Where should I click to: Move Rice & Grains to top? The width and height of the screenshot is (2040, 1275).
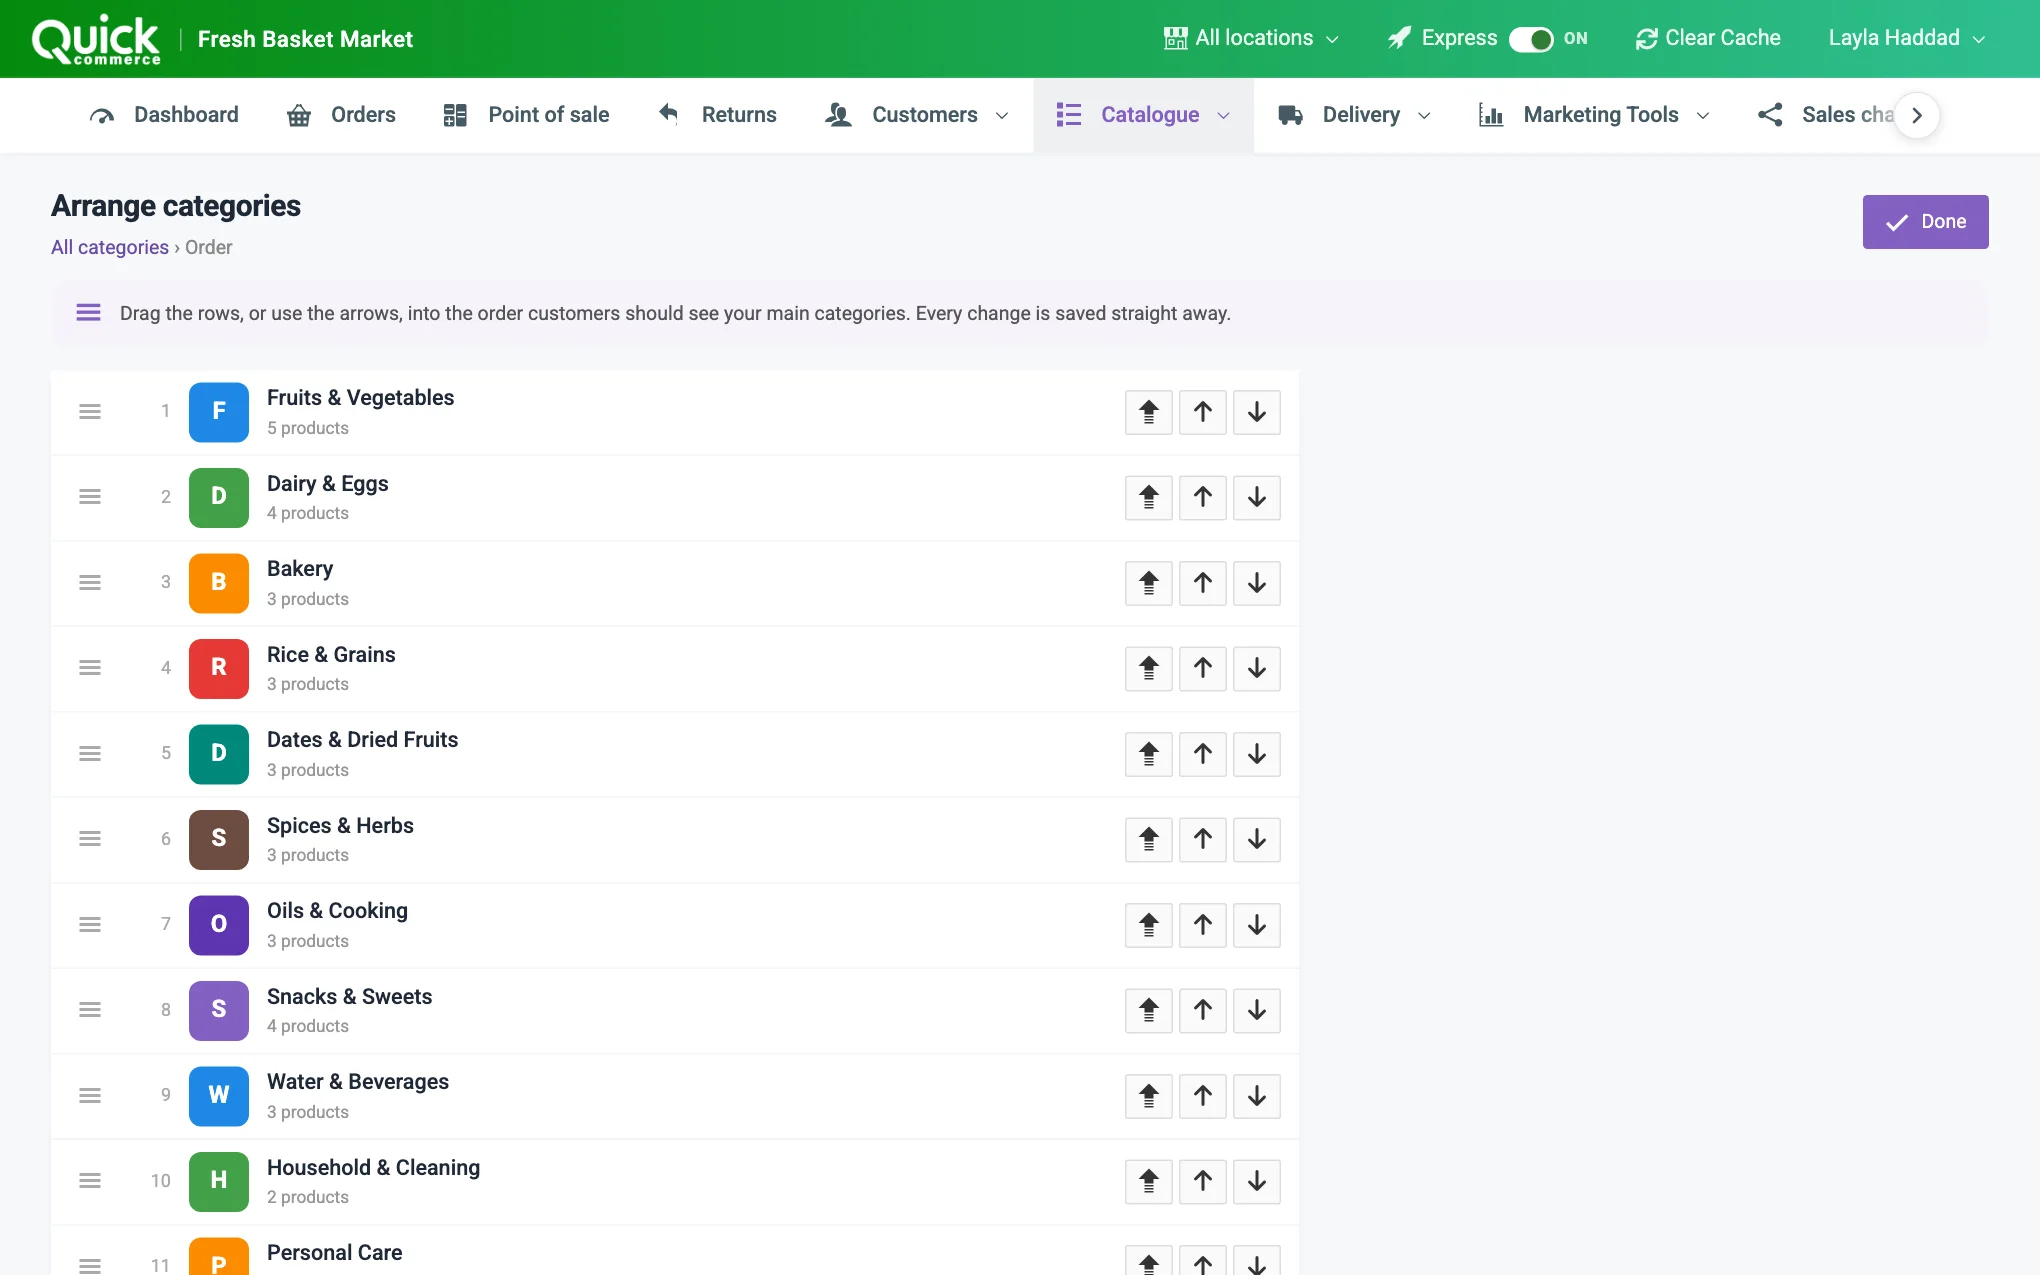(x=1148, y=668)
